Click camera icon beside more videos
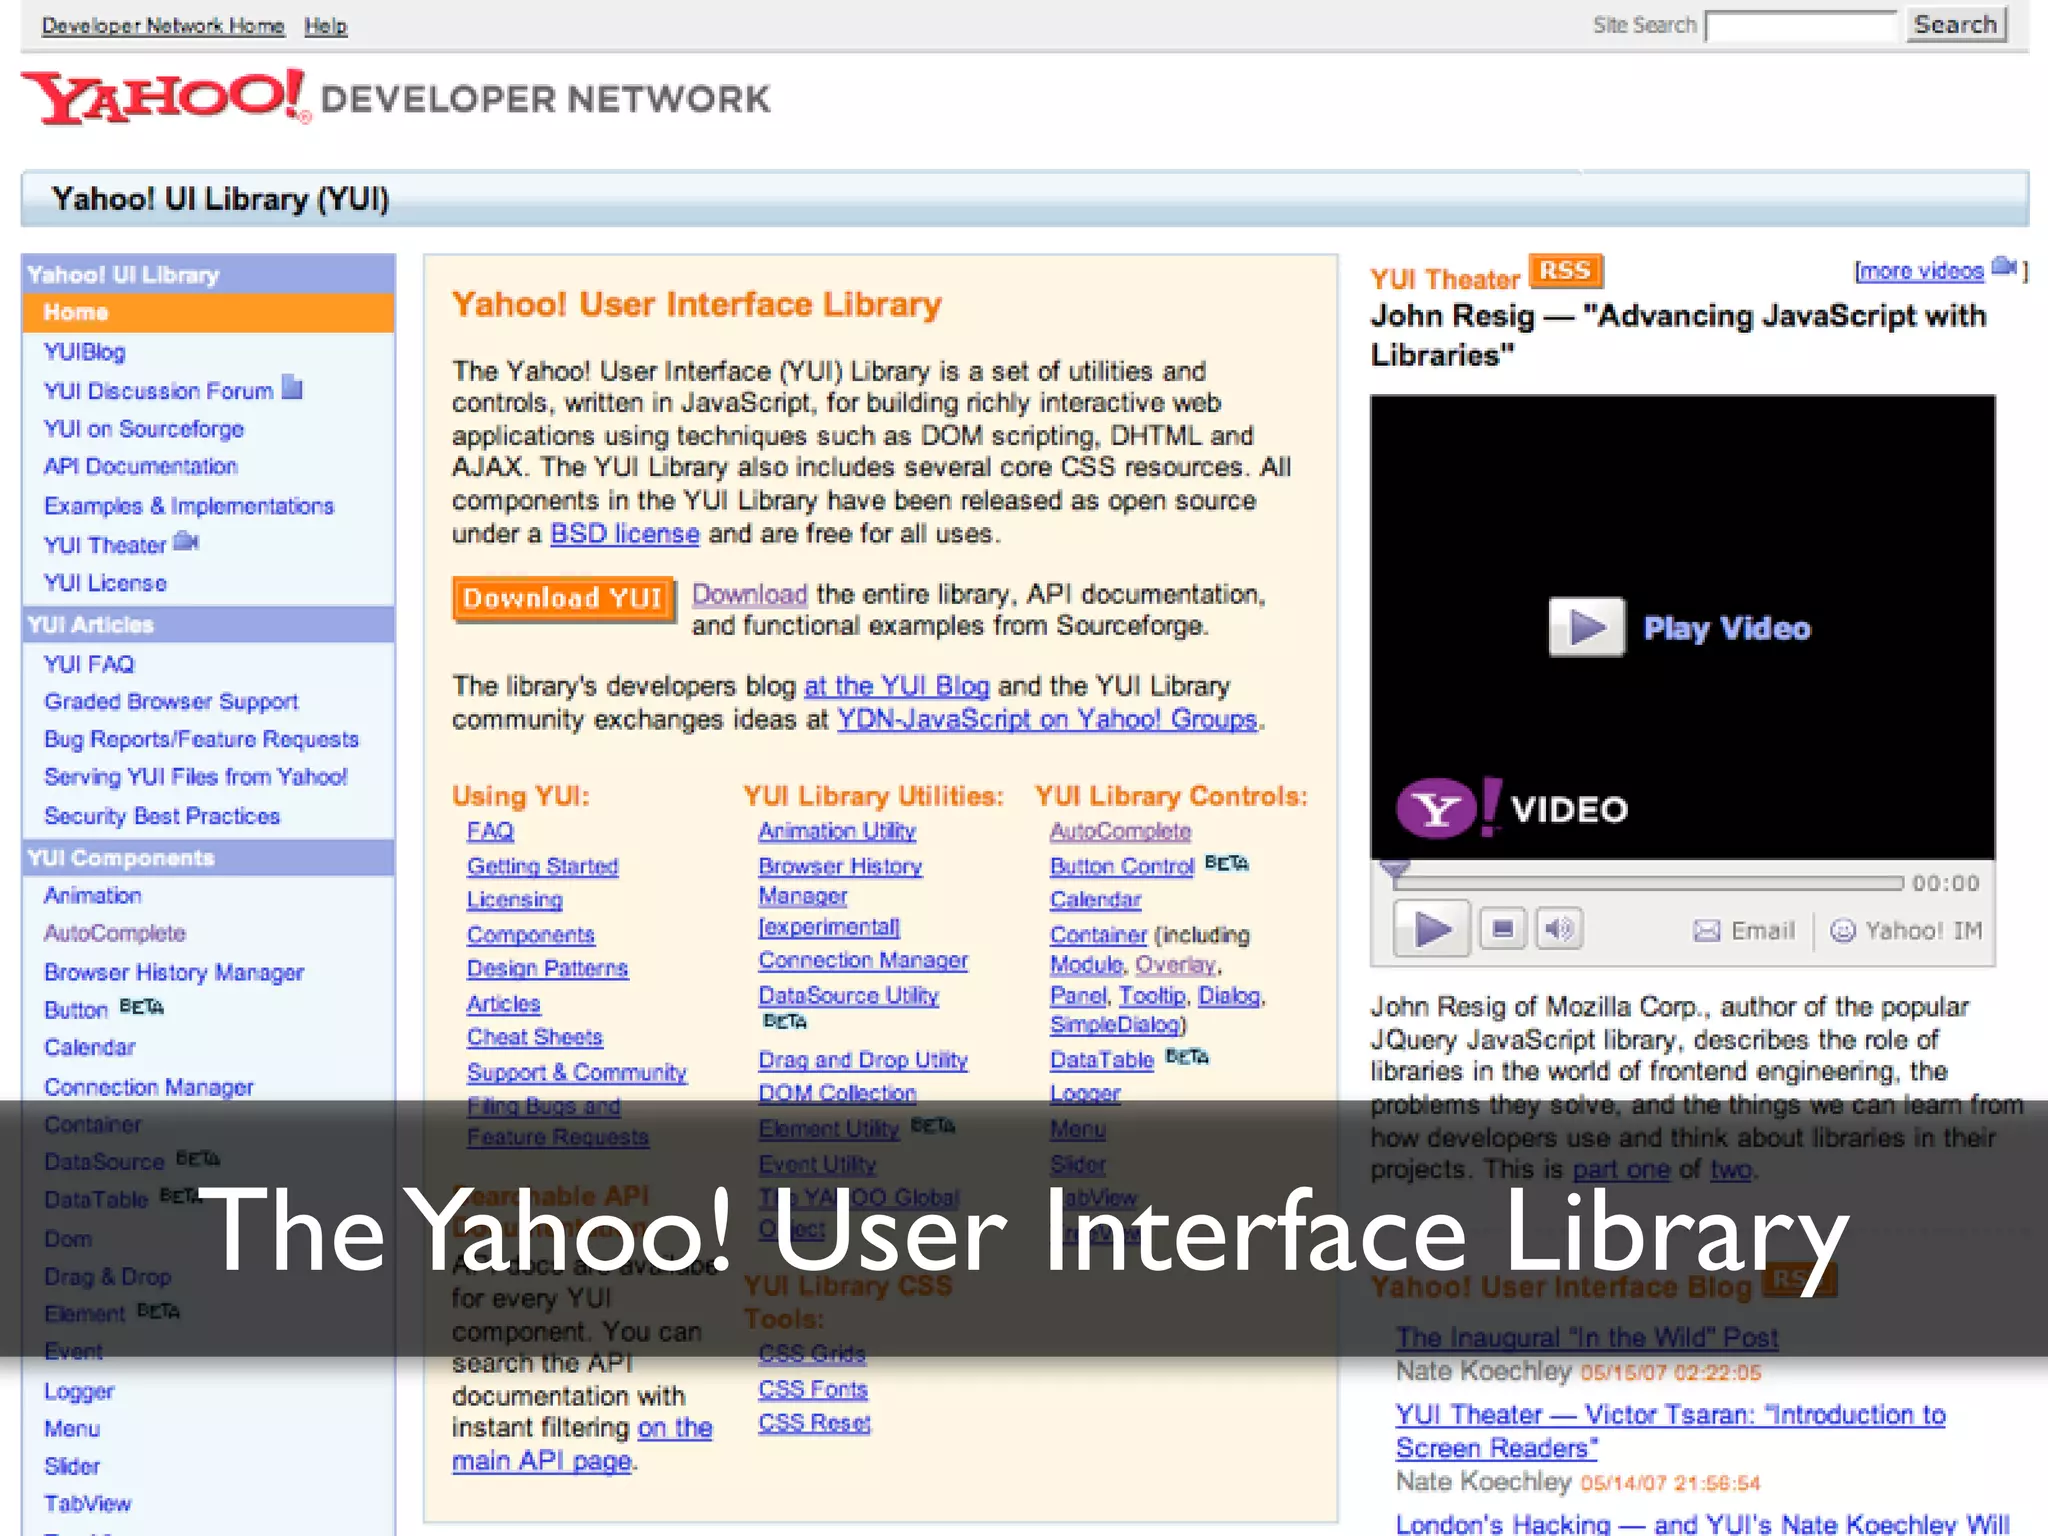 2004,267
